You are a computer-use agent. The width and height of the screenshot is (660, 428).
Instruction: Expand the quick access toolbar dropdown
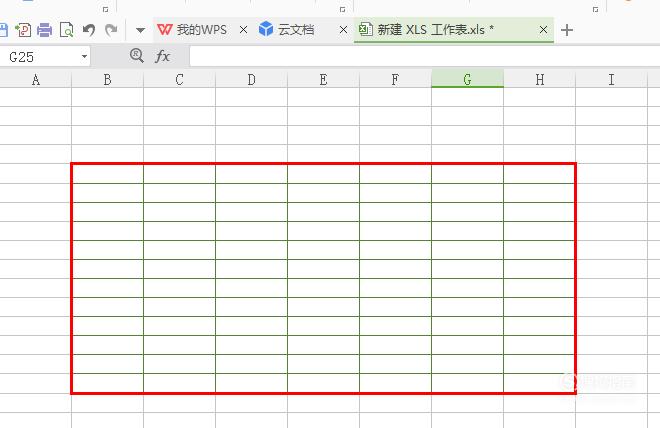[x=140, y=30]
